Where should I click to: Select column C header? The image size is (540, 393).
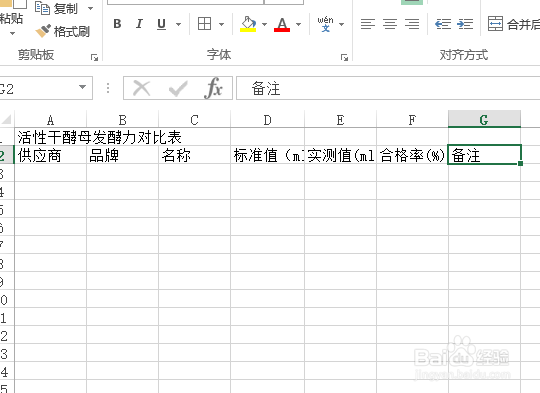195,120
